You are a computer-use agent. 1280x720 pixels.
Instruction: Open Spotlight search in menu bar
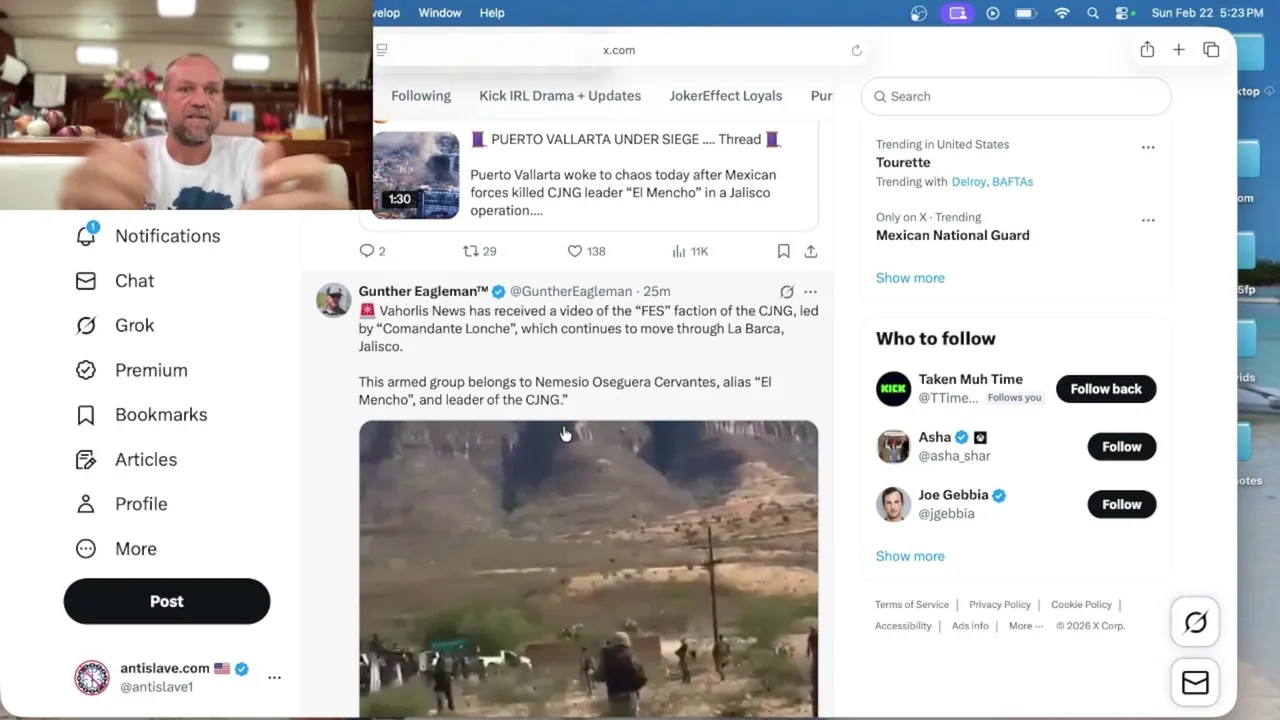[1093, 13]
